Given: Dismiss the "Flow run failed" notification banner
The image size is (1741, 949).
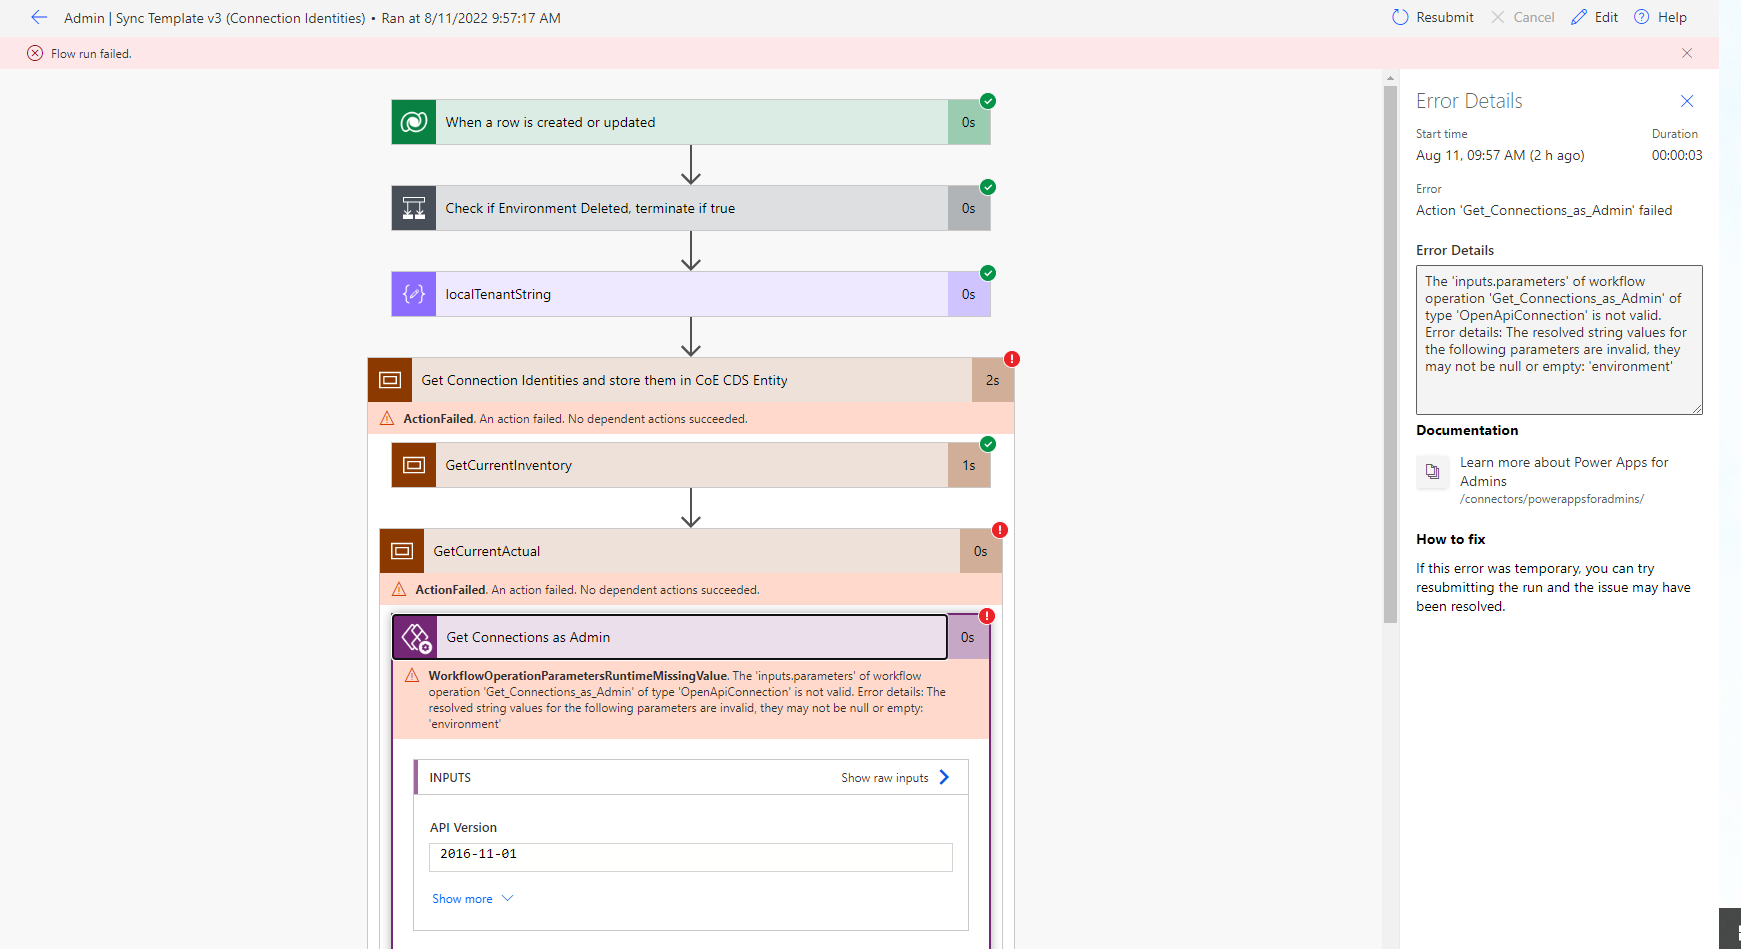Looking at the screenshot, I should pos(1687,53).
